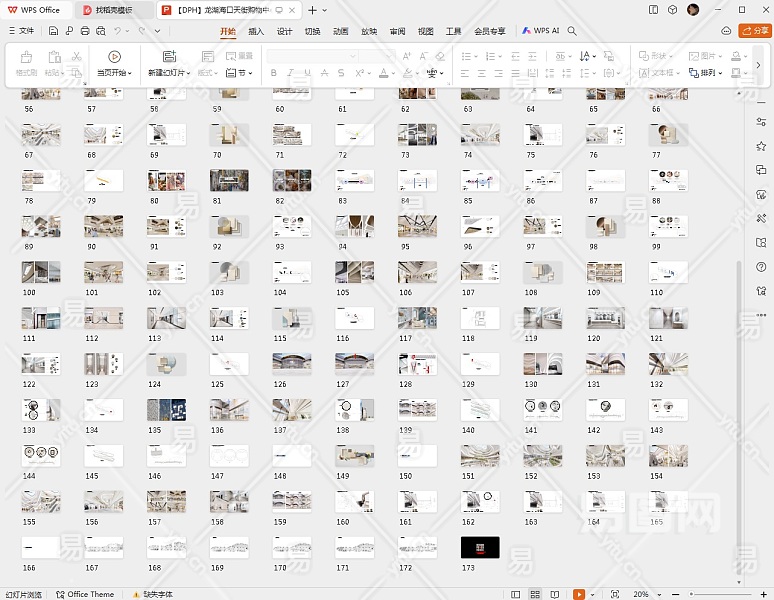This screenshot has height=600, width=774.
Task: Click the orange 分享 share button
Action: click(753, 31)
